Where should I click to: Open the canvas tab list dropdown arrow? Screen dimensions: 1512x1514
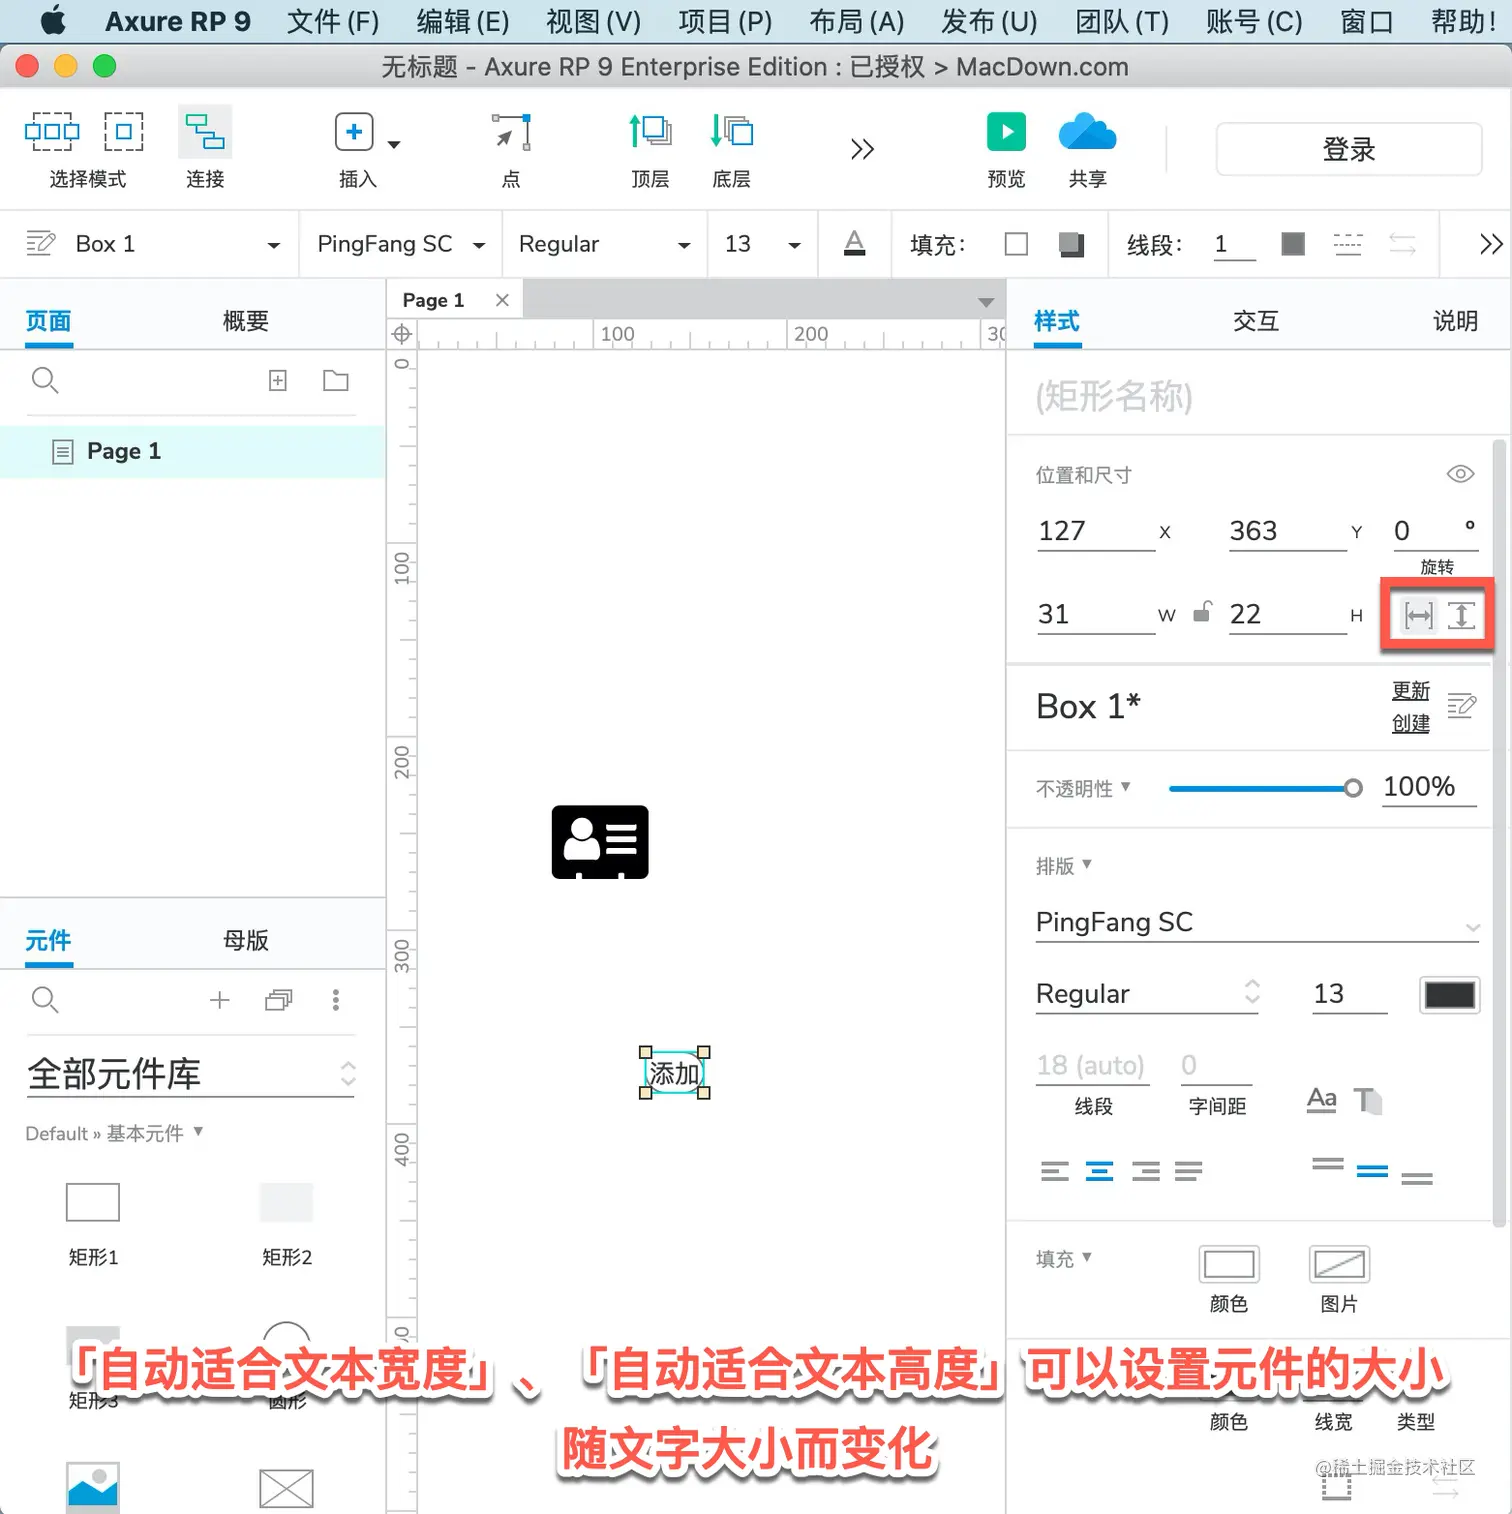click(986, 302)
